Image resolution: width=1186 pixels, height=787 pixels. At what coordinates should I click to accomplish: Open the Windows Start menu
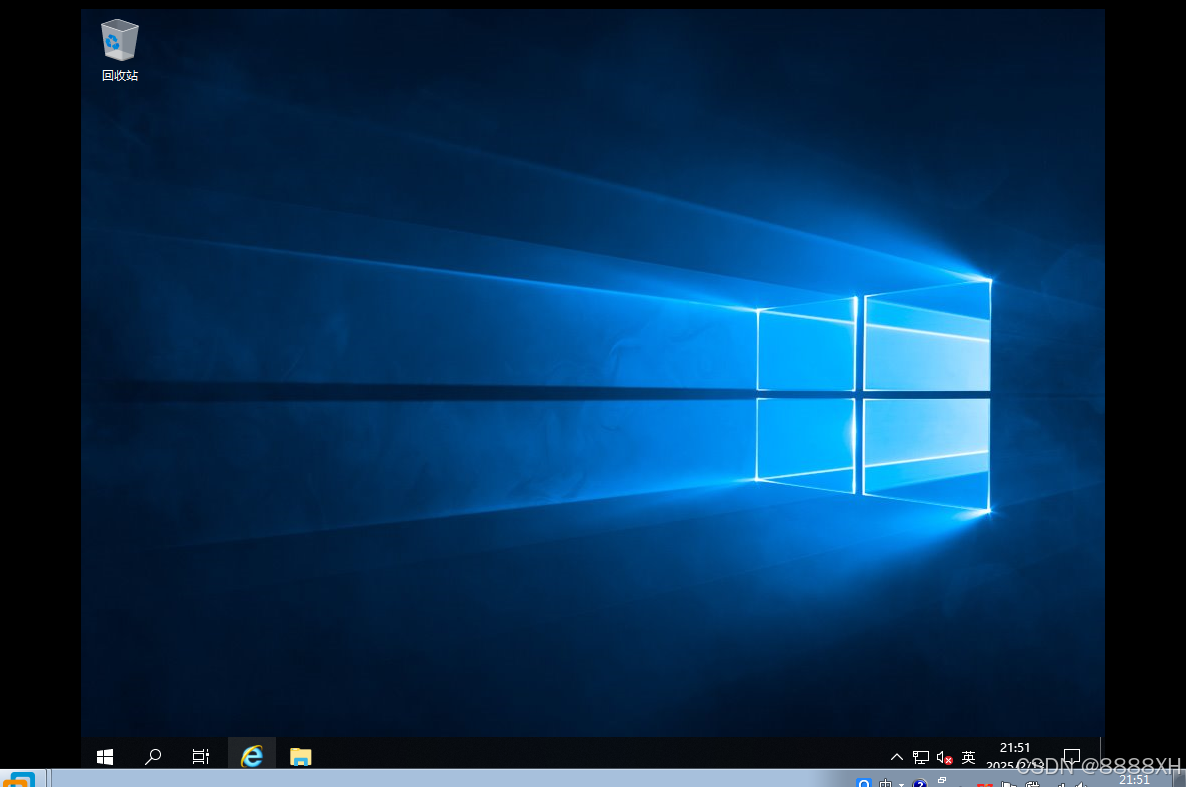105,756
